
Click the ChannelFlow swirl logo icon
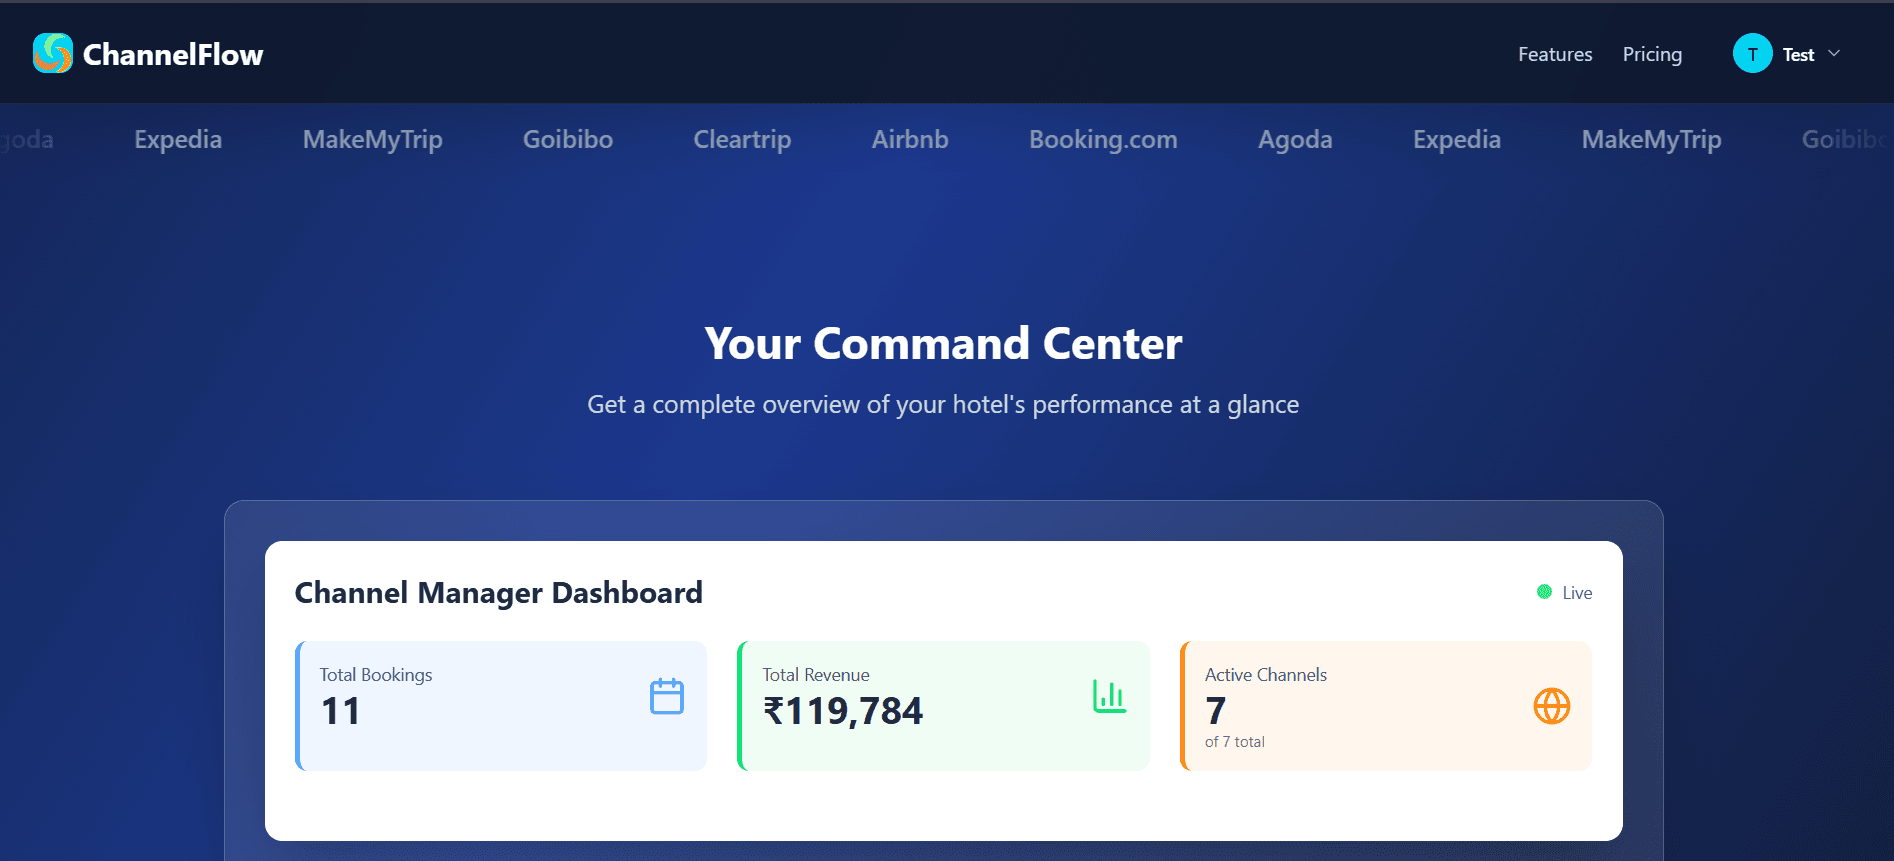click(53, 54)
